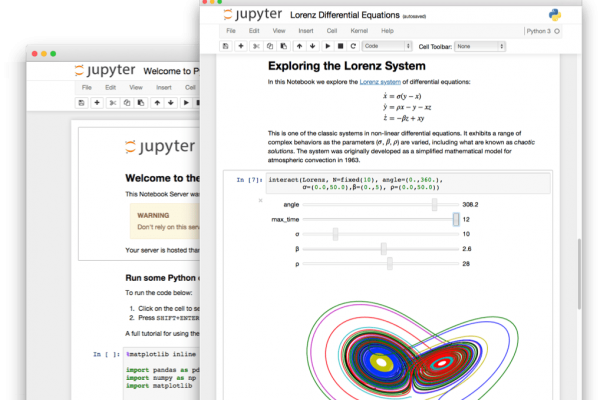This screenshot has width=600, height=400.
Task: Click the Python logo in Lorenz notebook header
Action: point(555,15)
